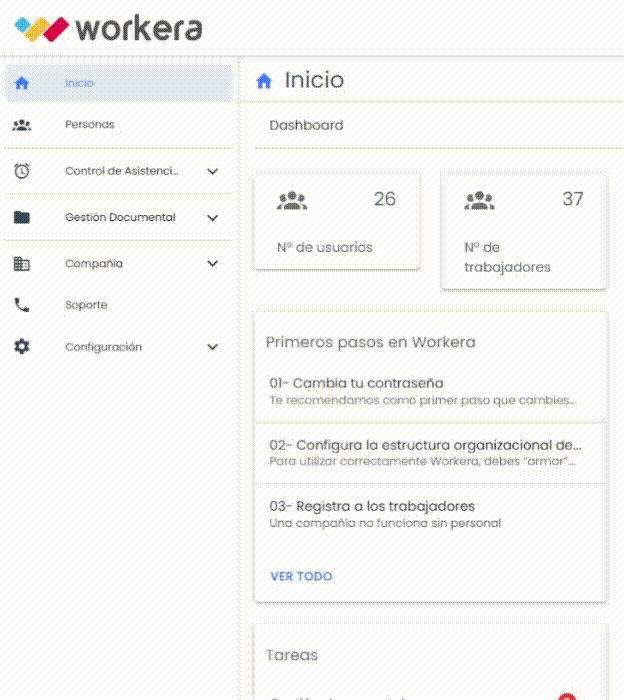Click the Gestión Documental folder icon
624x700 pixels.
tap(22, 217)
